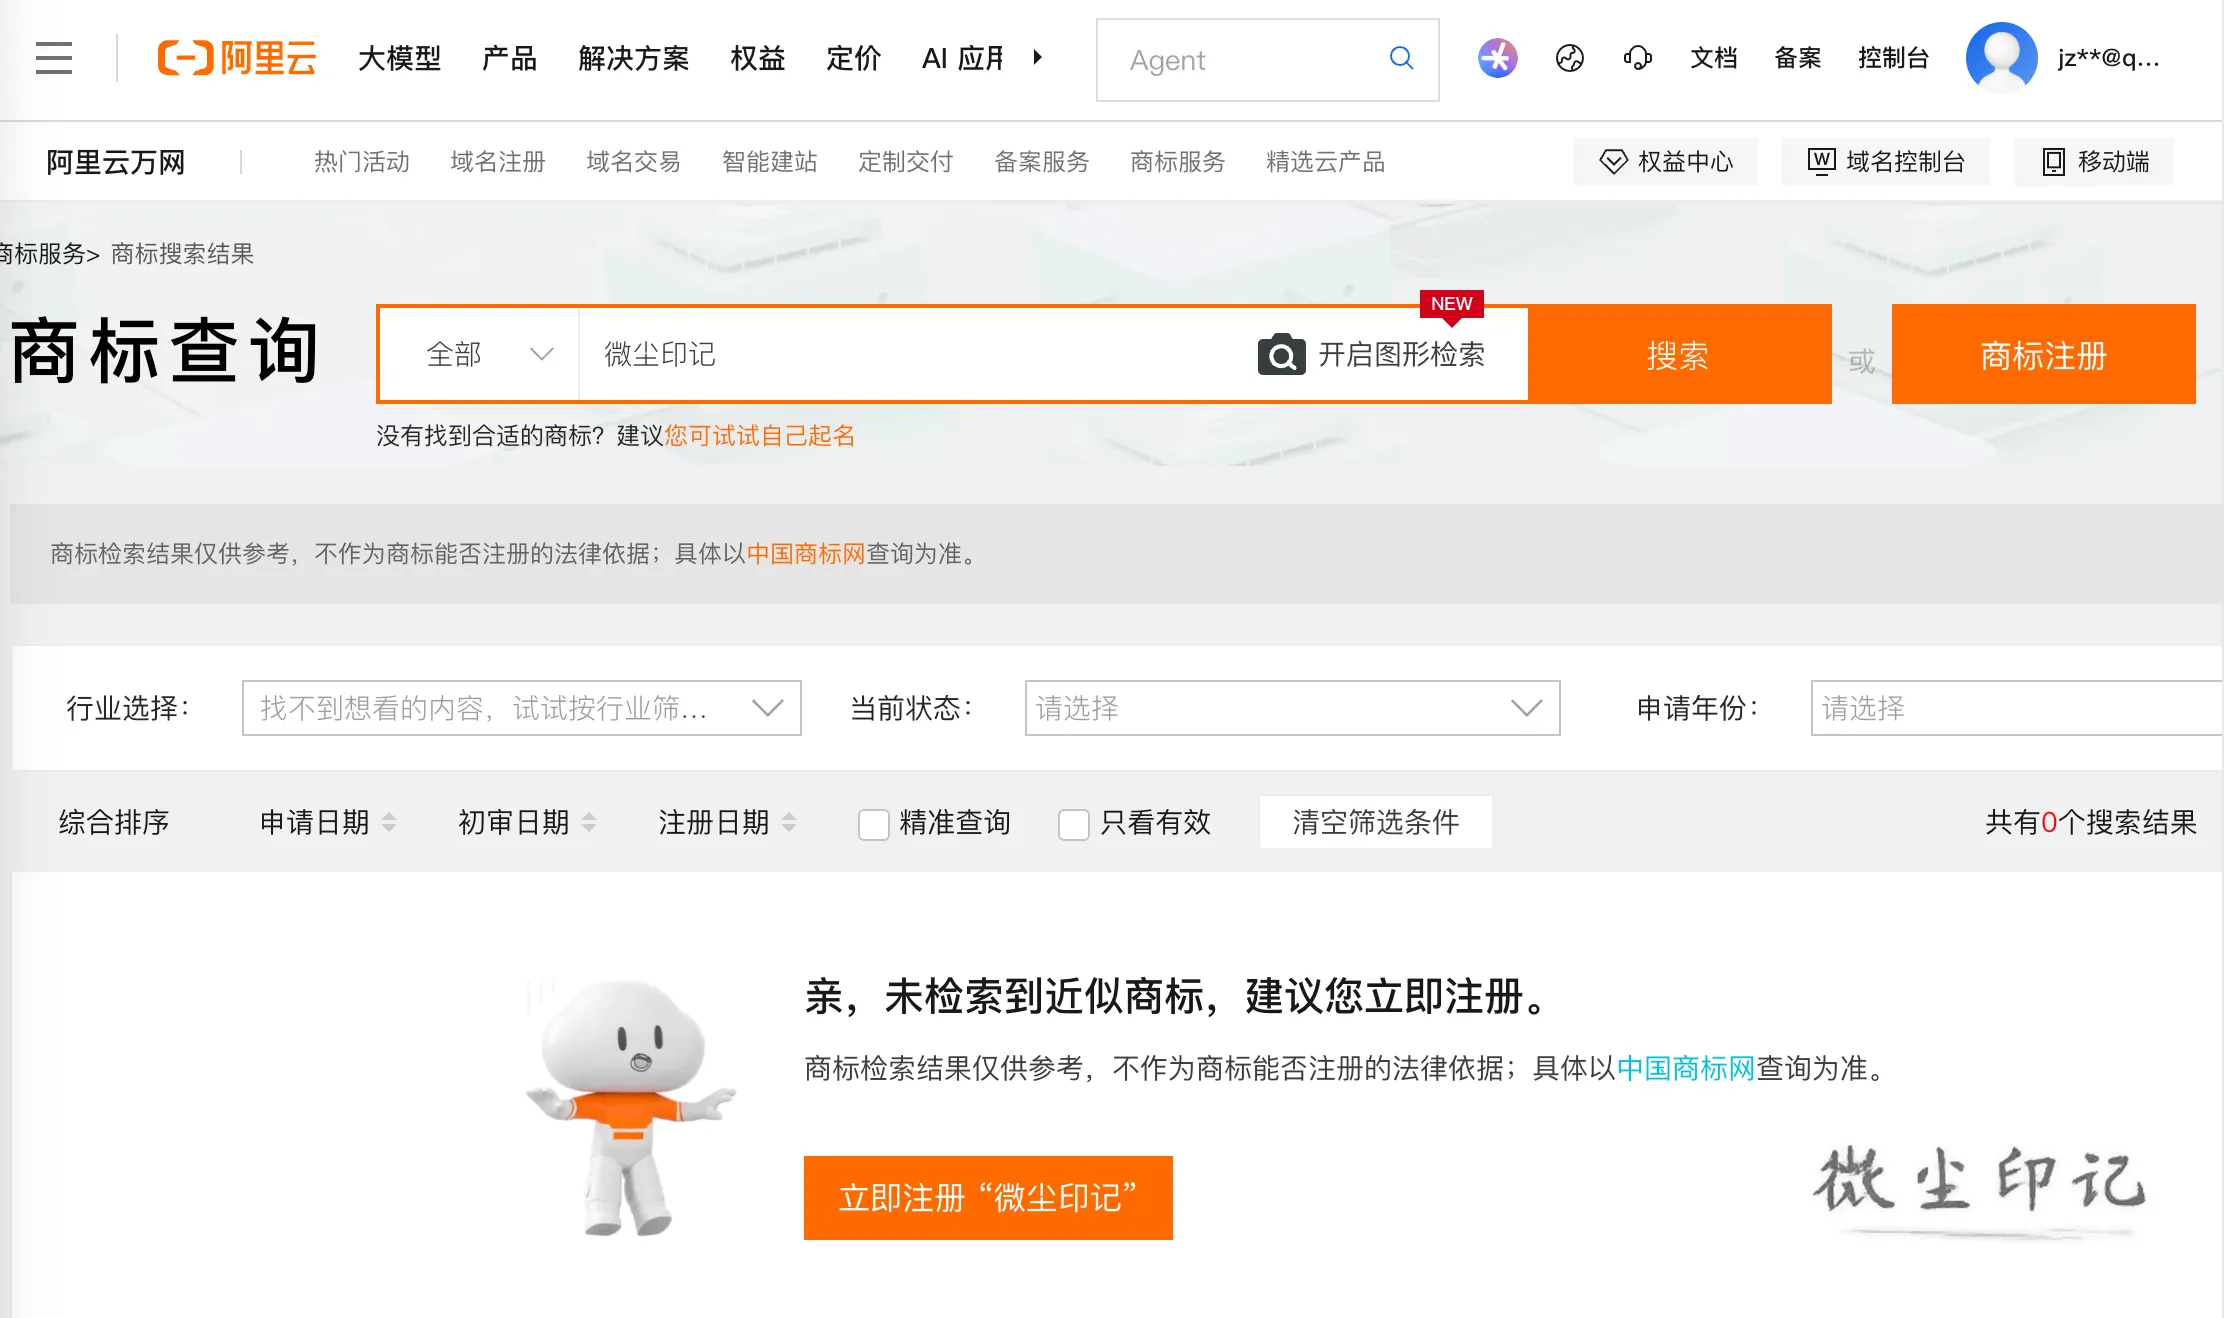Screen dimensions: 2224x1318
Task: Click 商标服务 breadcrumb link
Action: 43,253
